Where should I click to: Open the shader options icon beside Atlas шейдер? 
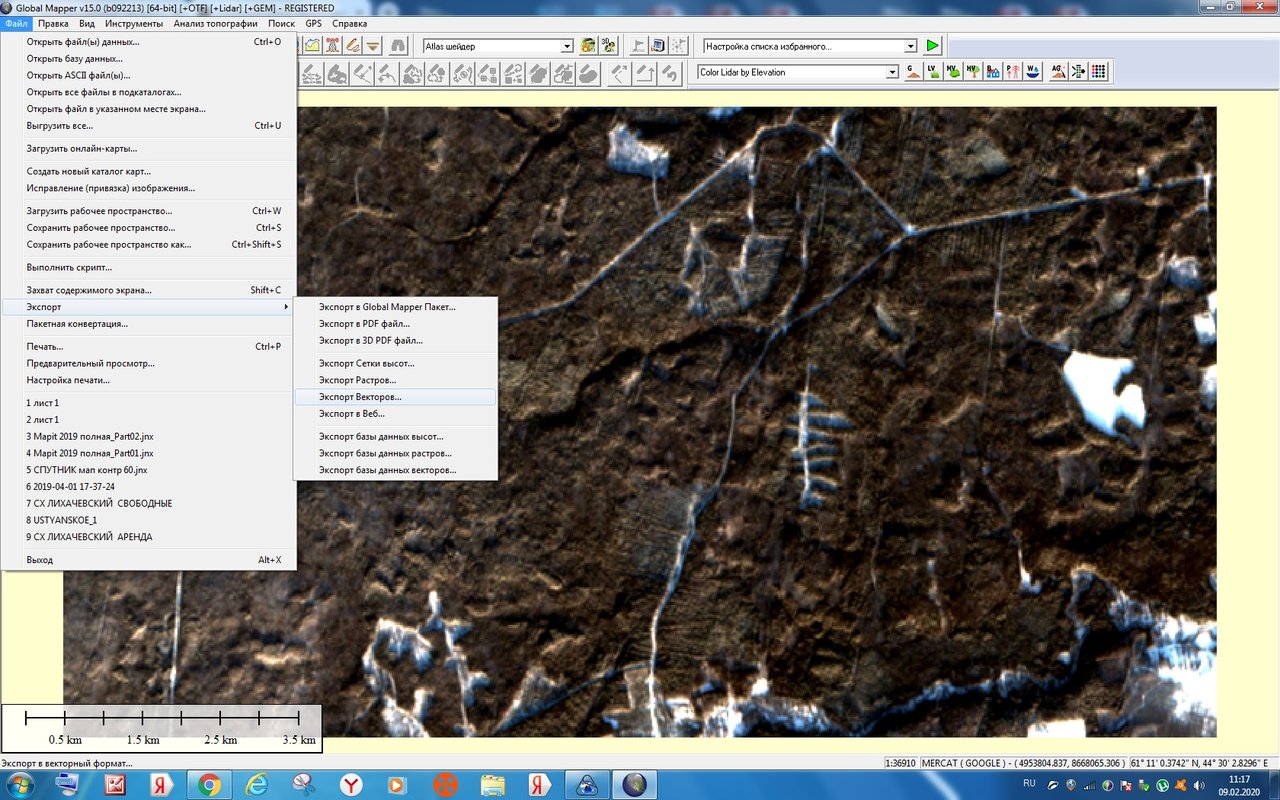pyautogui.click(x=588, y=46)
